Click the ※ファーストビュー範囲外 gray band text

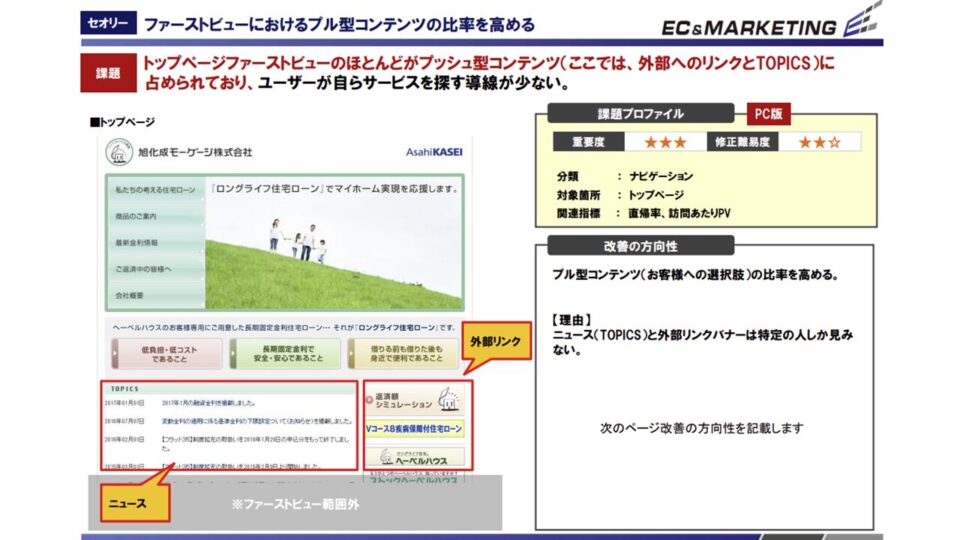[x=295, y=504]
